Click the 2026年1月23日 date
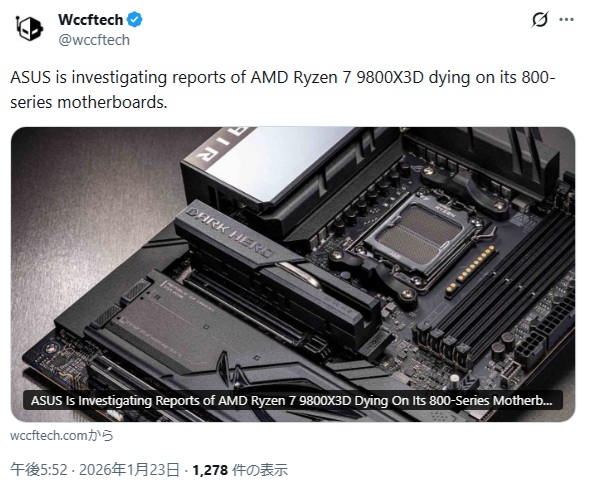591x486 pixels. (129, 470)
